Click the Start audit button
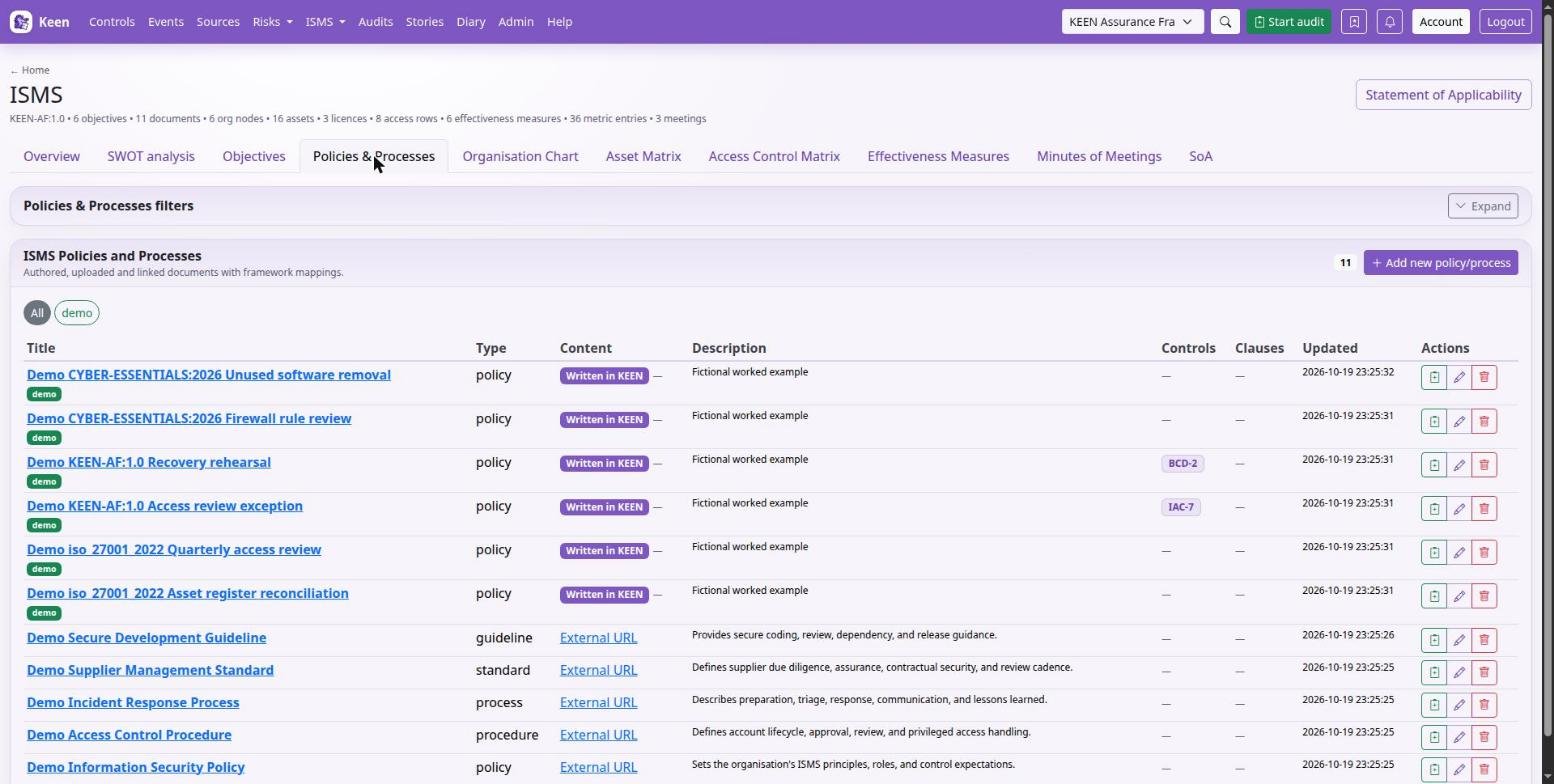 tap(1289, 21)
